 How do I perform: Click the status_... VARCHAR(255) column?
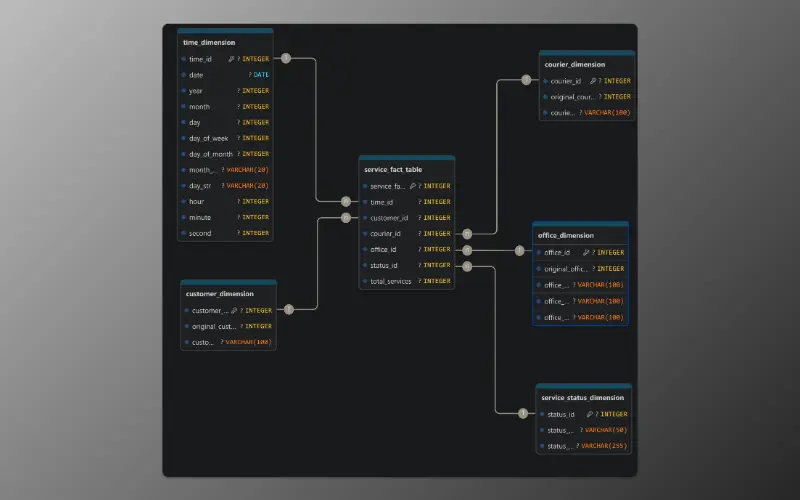click(584, 446)
